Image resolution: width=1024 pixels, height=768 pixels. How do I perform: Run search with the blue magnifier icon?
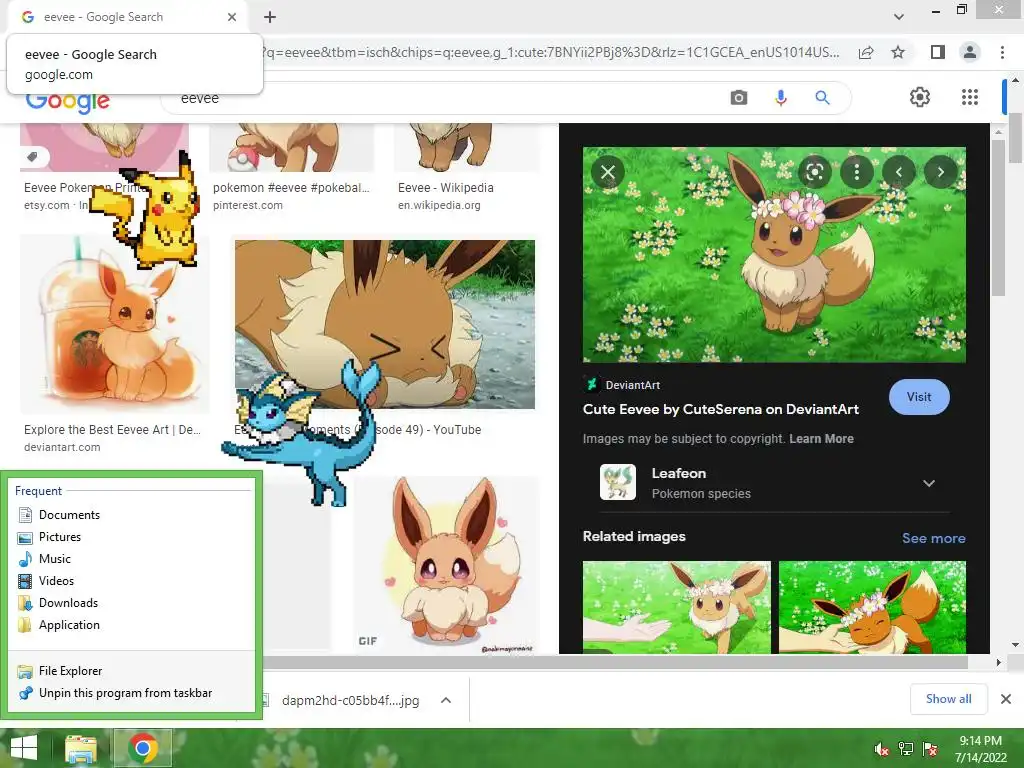click(x=822, y=98)
